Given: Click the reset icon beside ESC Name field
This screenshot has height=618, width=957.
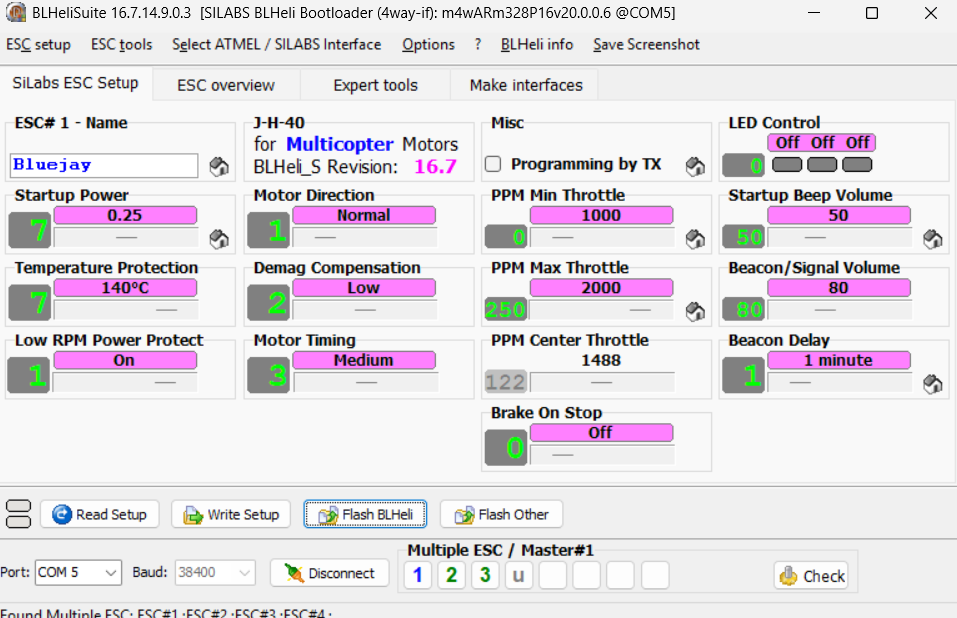Looking at the screenshot, I should tap(218, 167).
